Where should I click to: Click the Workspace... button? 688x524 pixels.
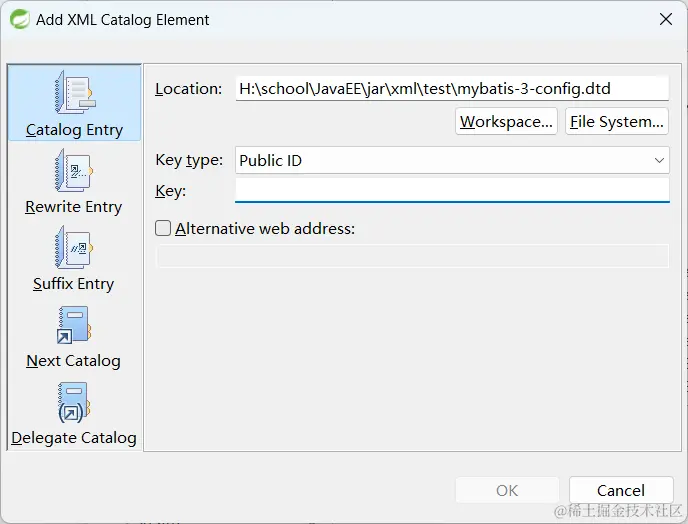coord(506,122)
